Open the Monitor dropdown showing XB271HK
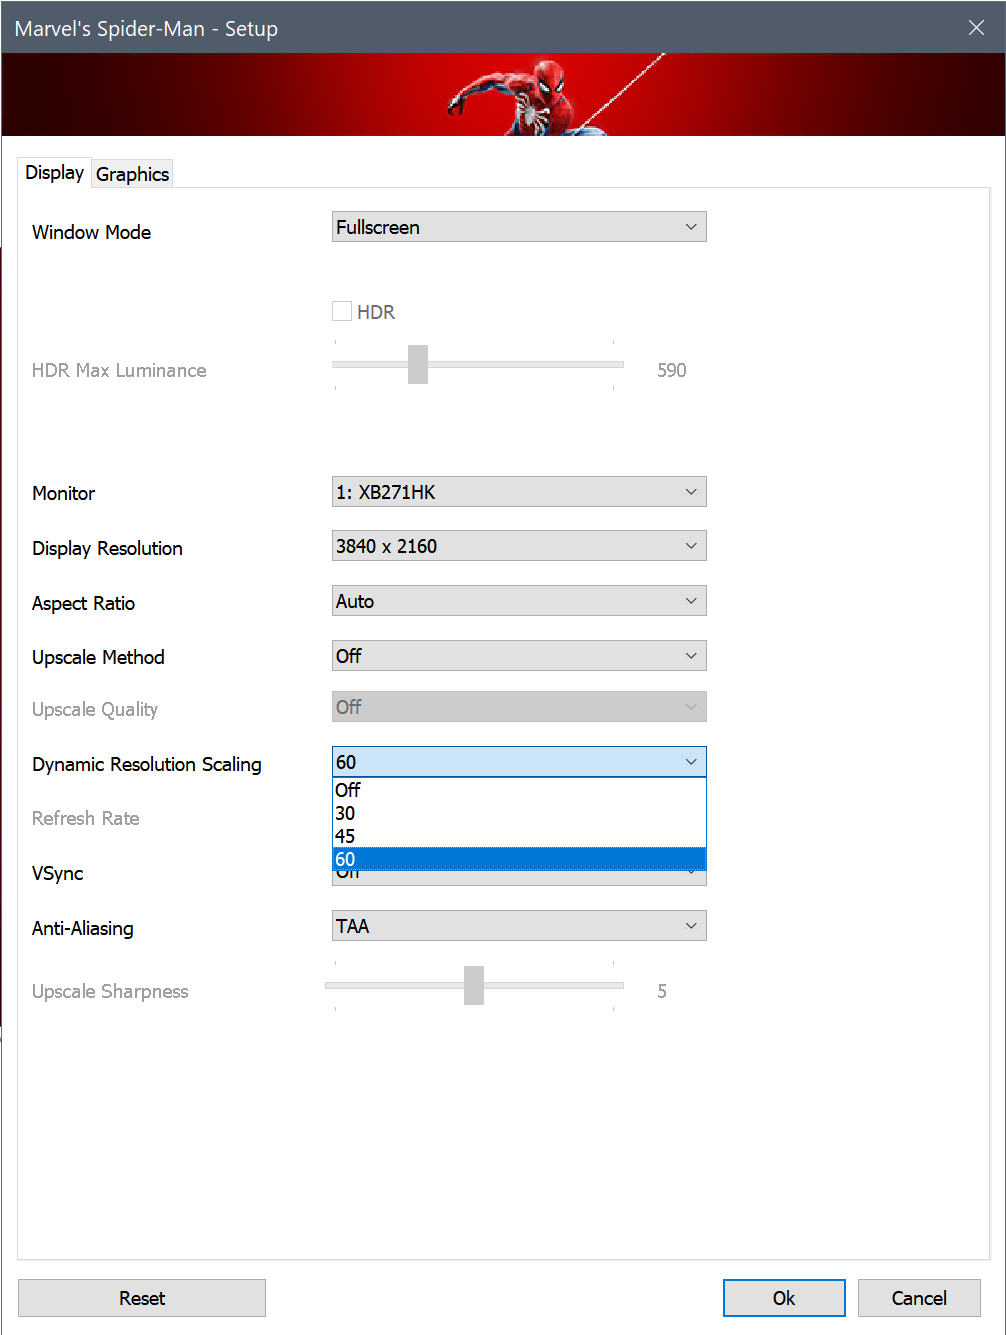This screenshot has width=1006, height=1335. coord(519,492)
